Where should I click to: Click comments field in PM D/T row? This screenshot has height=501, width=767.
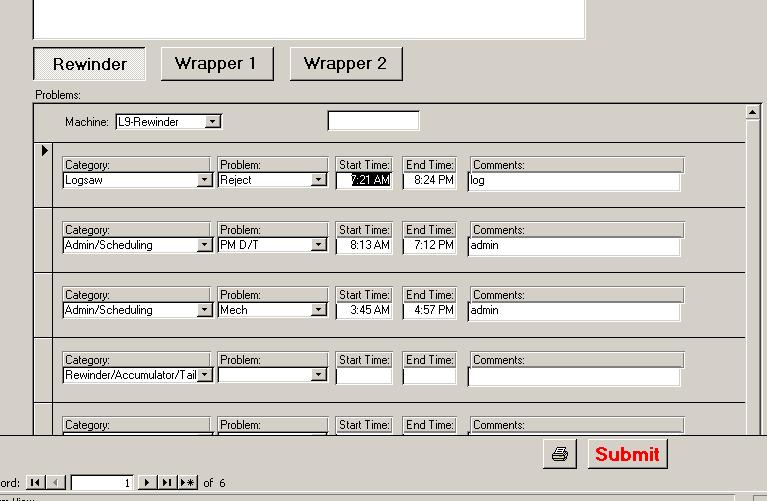574,246
